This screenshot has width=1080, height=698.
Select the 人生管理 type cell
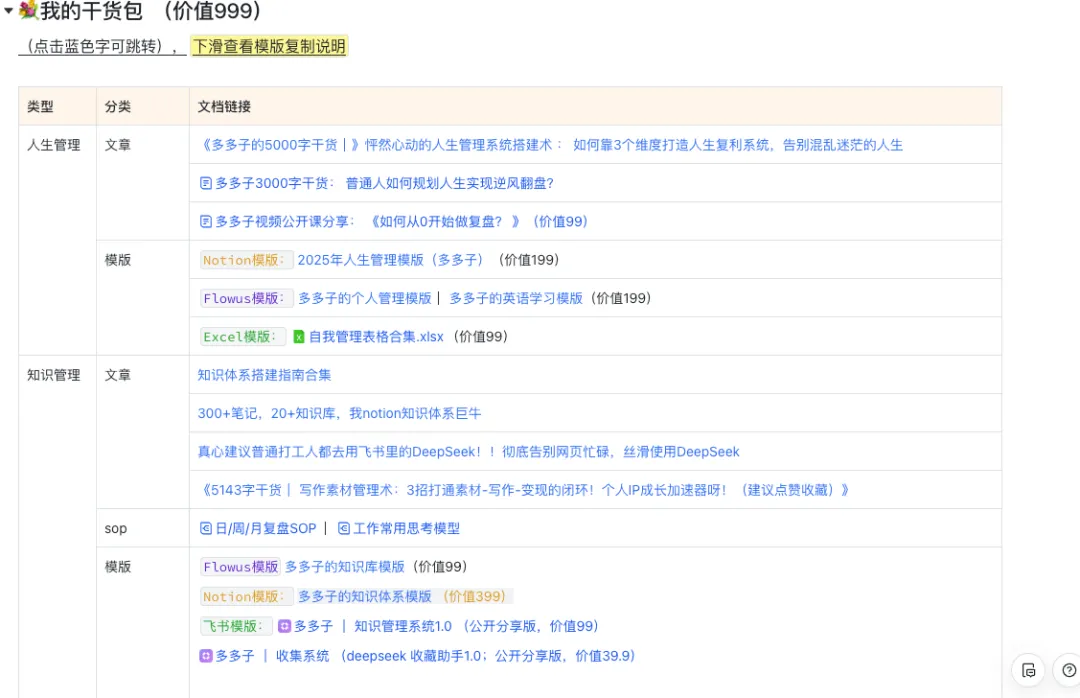coord(57,240)
